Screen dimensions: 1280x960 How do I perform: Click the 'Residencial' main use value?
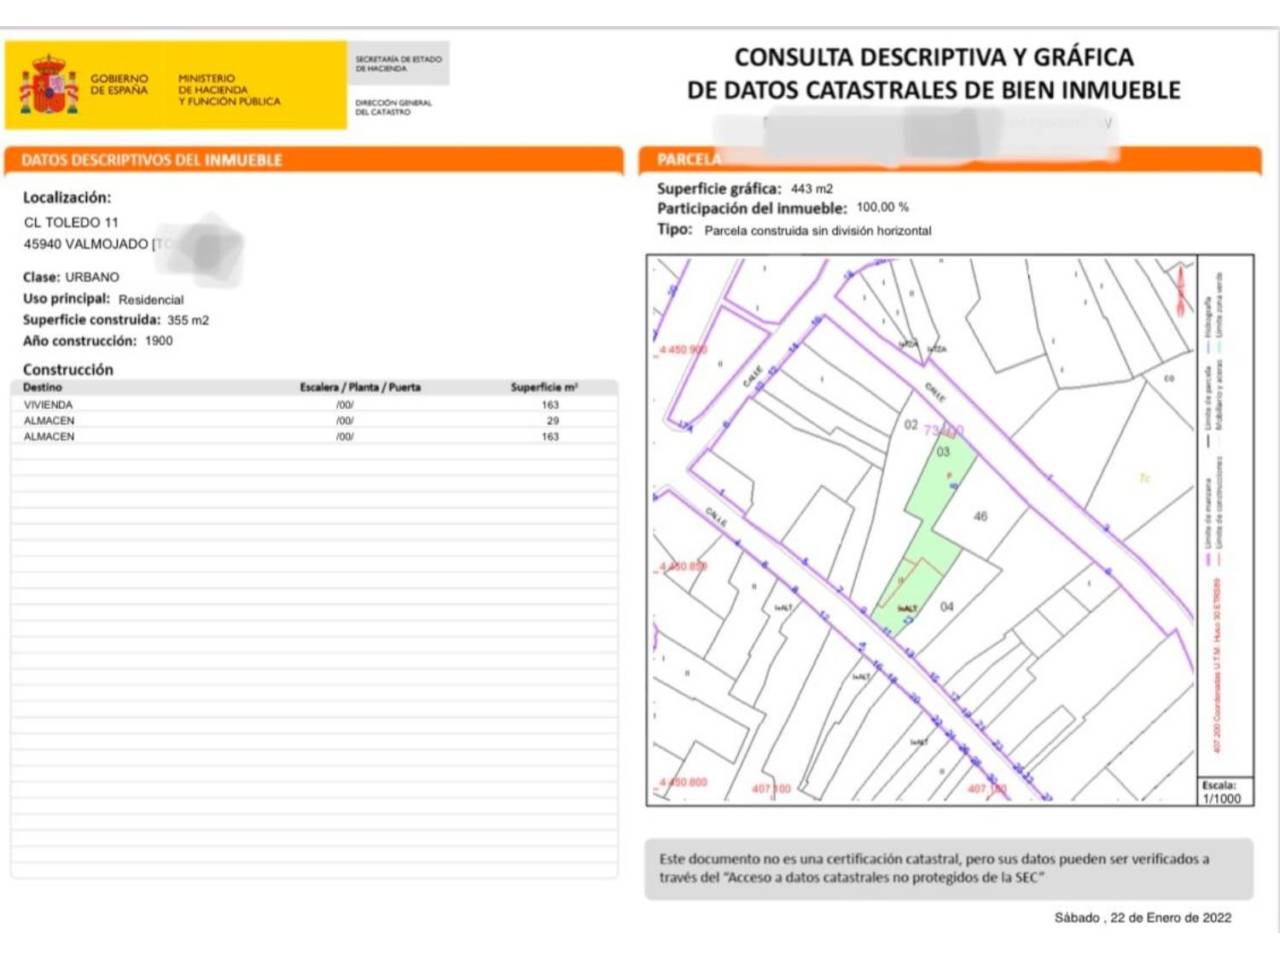[151, 300]
